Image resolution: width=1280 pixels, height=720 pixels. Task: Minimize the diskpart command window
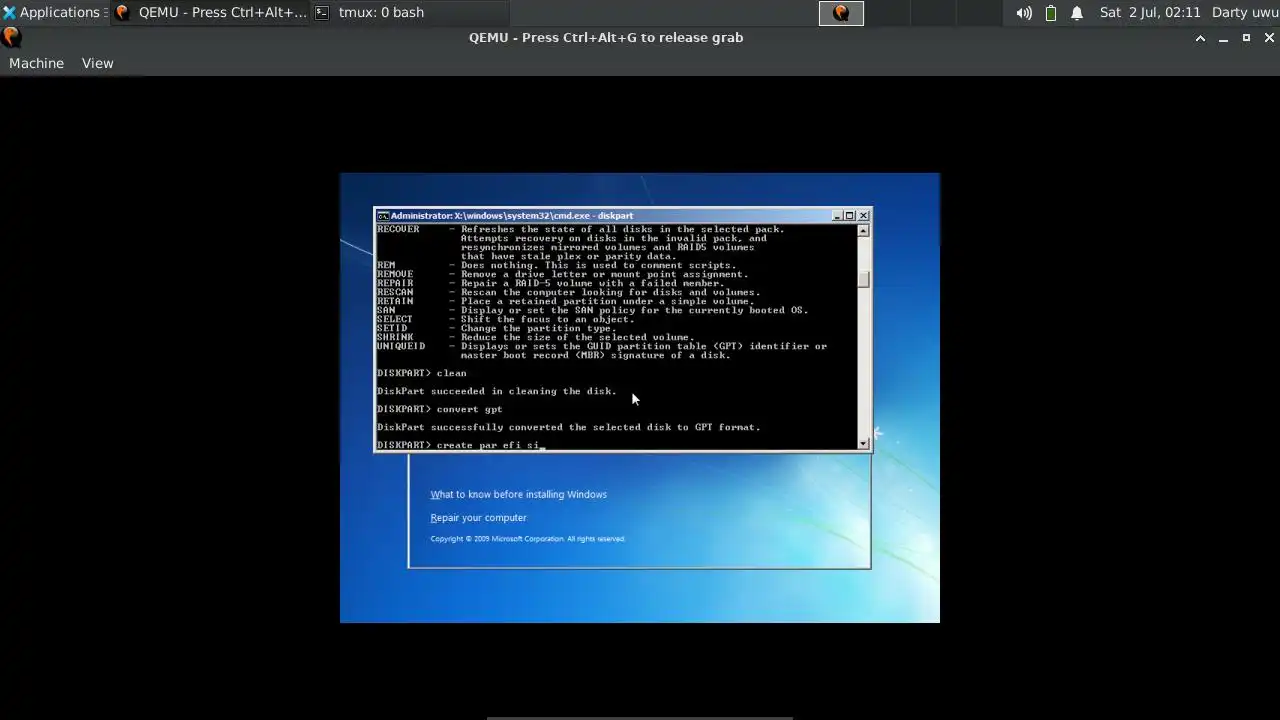[837, 216]
